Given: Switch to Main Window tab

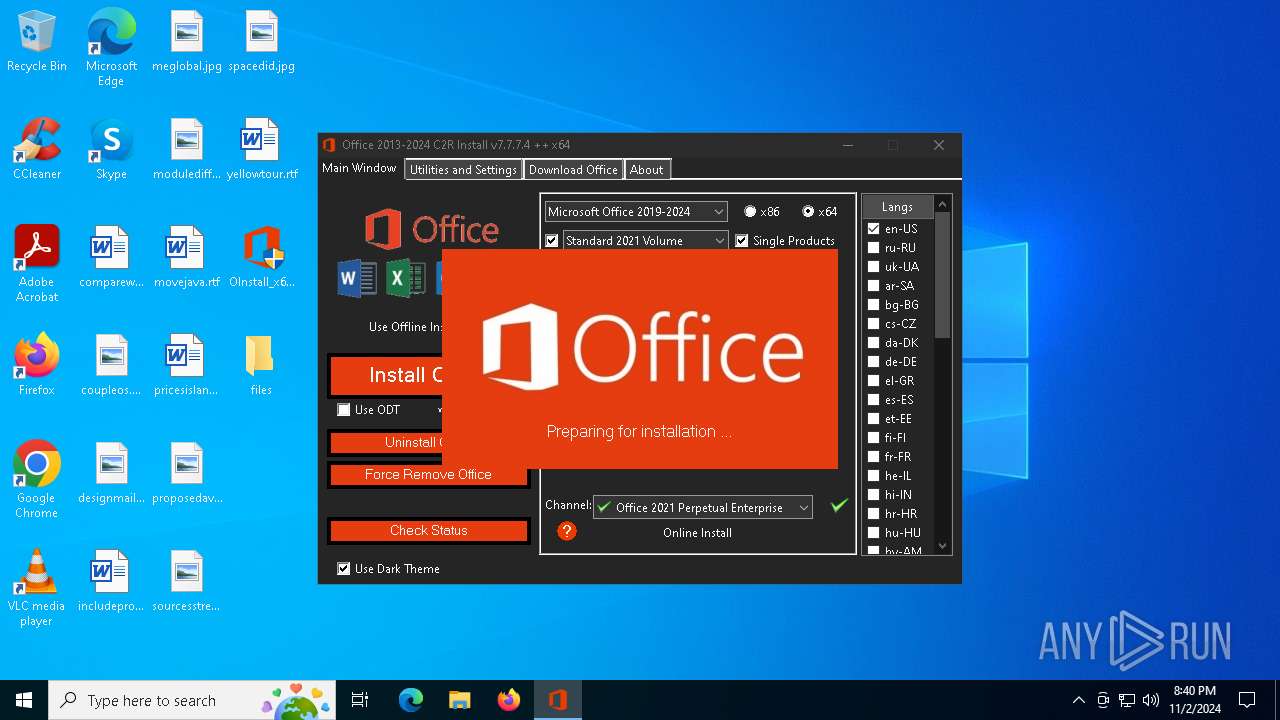Looking at the screenshot, I should (360, 168).
